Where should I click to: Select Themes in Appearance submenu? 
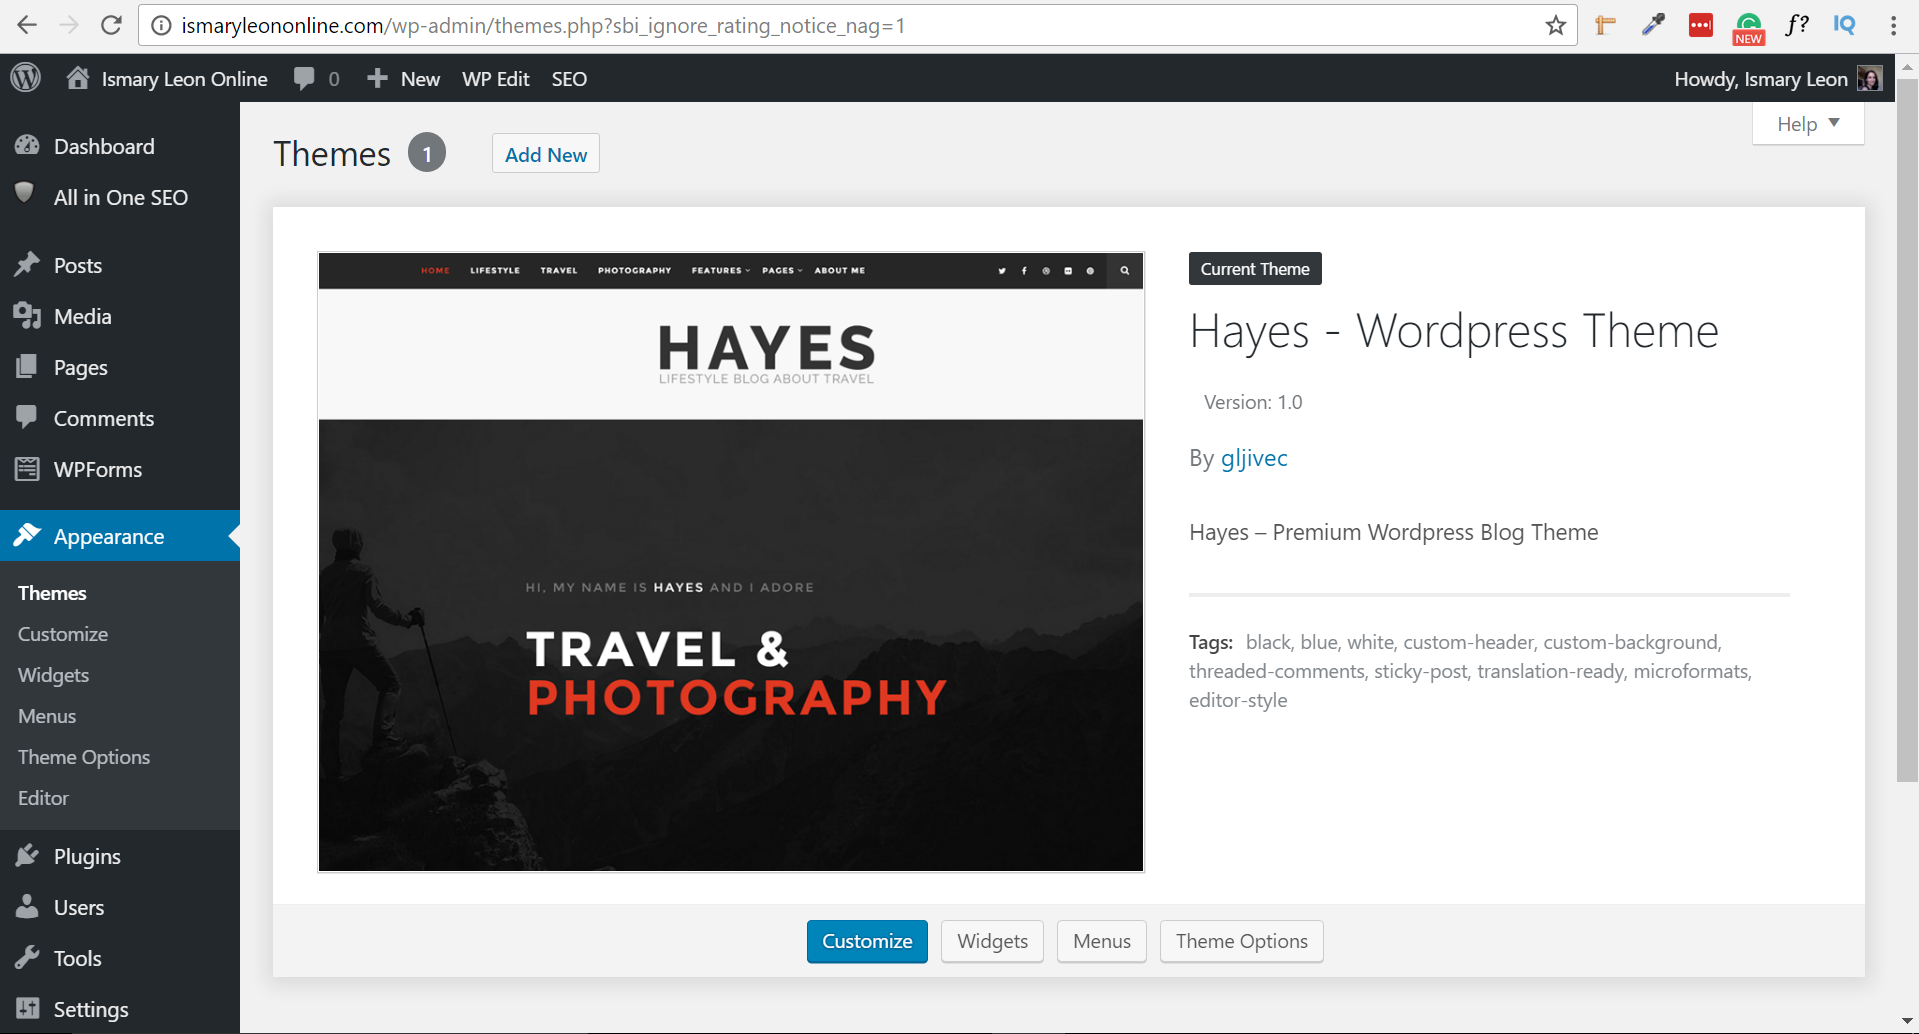[x=52, y=593]
